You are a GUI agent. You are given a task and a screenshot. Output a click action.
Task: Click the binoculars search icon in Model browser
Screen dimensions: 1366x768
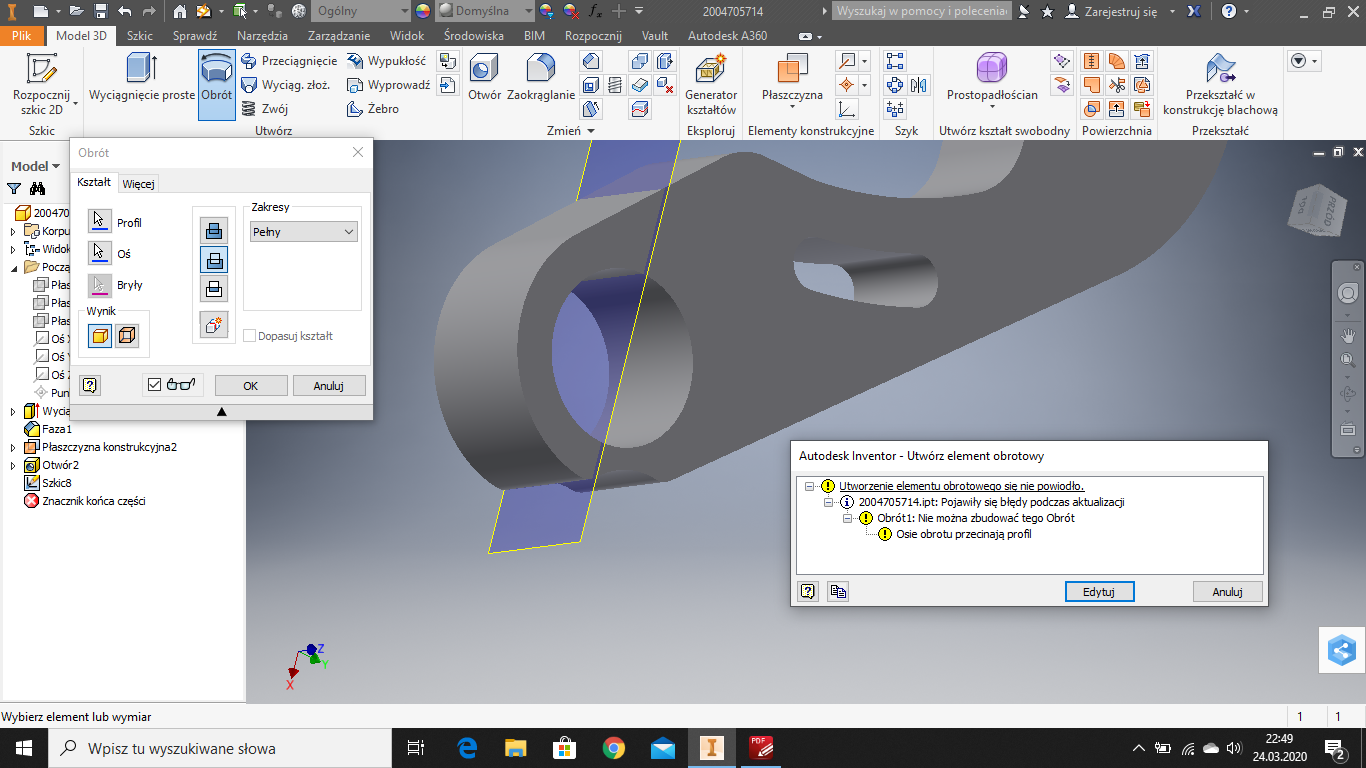click(x=38, y=188)
